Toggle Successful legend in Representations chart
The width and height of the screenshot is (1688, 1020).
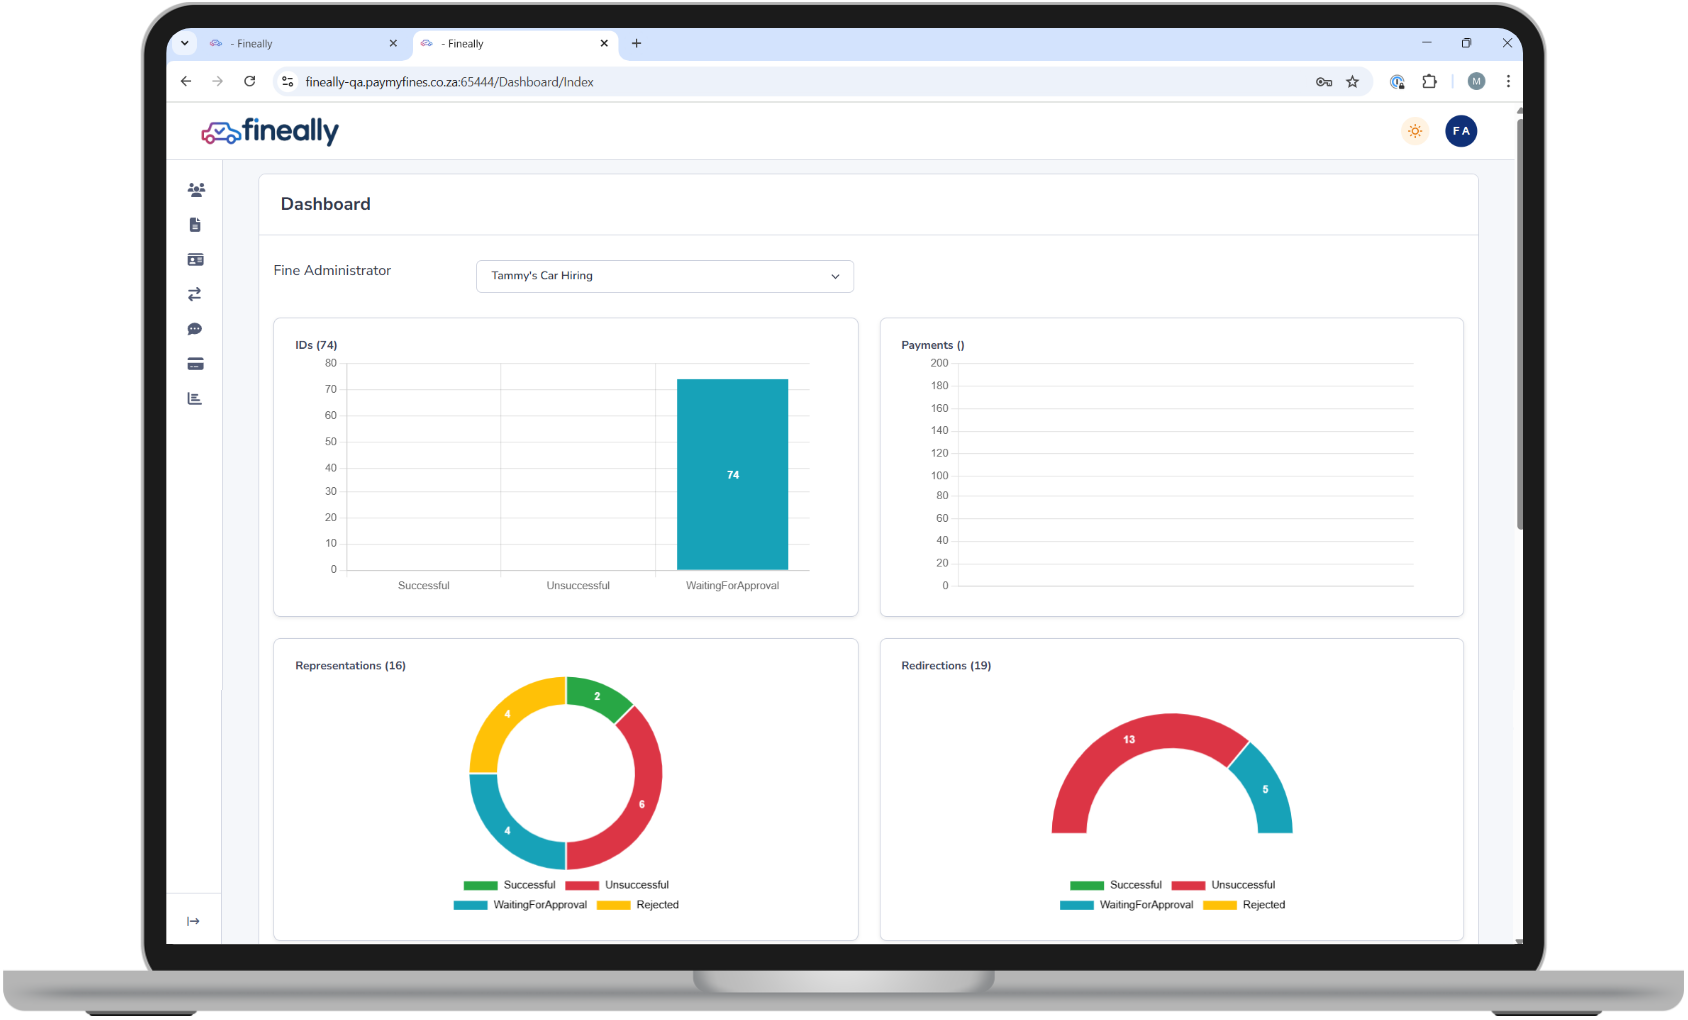(509, 885)
